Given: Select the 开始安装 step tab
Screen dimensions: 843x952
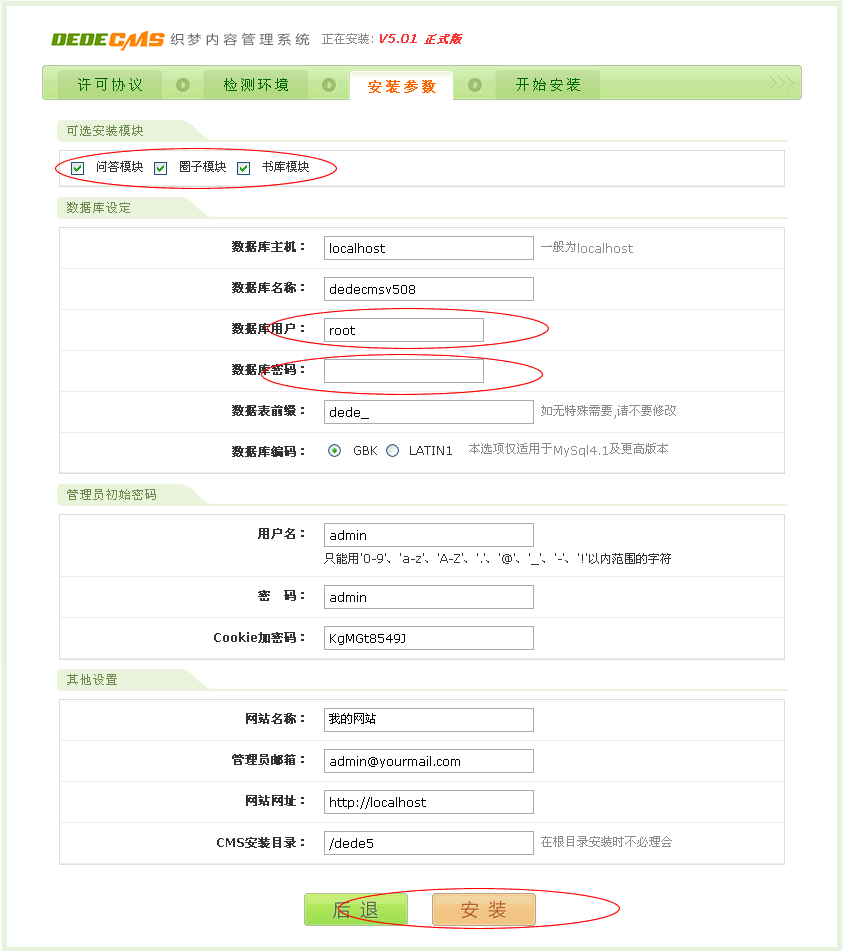Looking at the screenshot, I should tap(547, 85).
